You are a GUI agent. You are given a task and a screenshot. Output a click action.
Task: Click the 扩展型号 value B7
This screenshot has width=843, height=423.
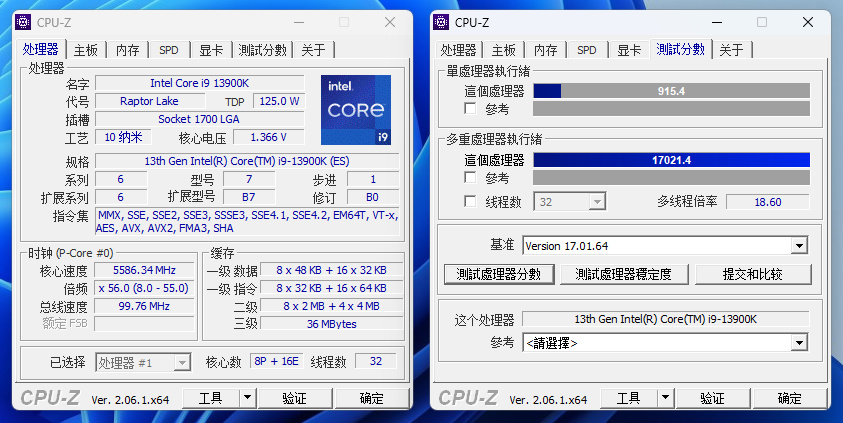click(249, 197)
